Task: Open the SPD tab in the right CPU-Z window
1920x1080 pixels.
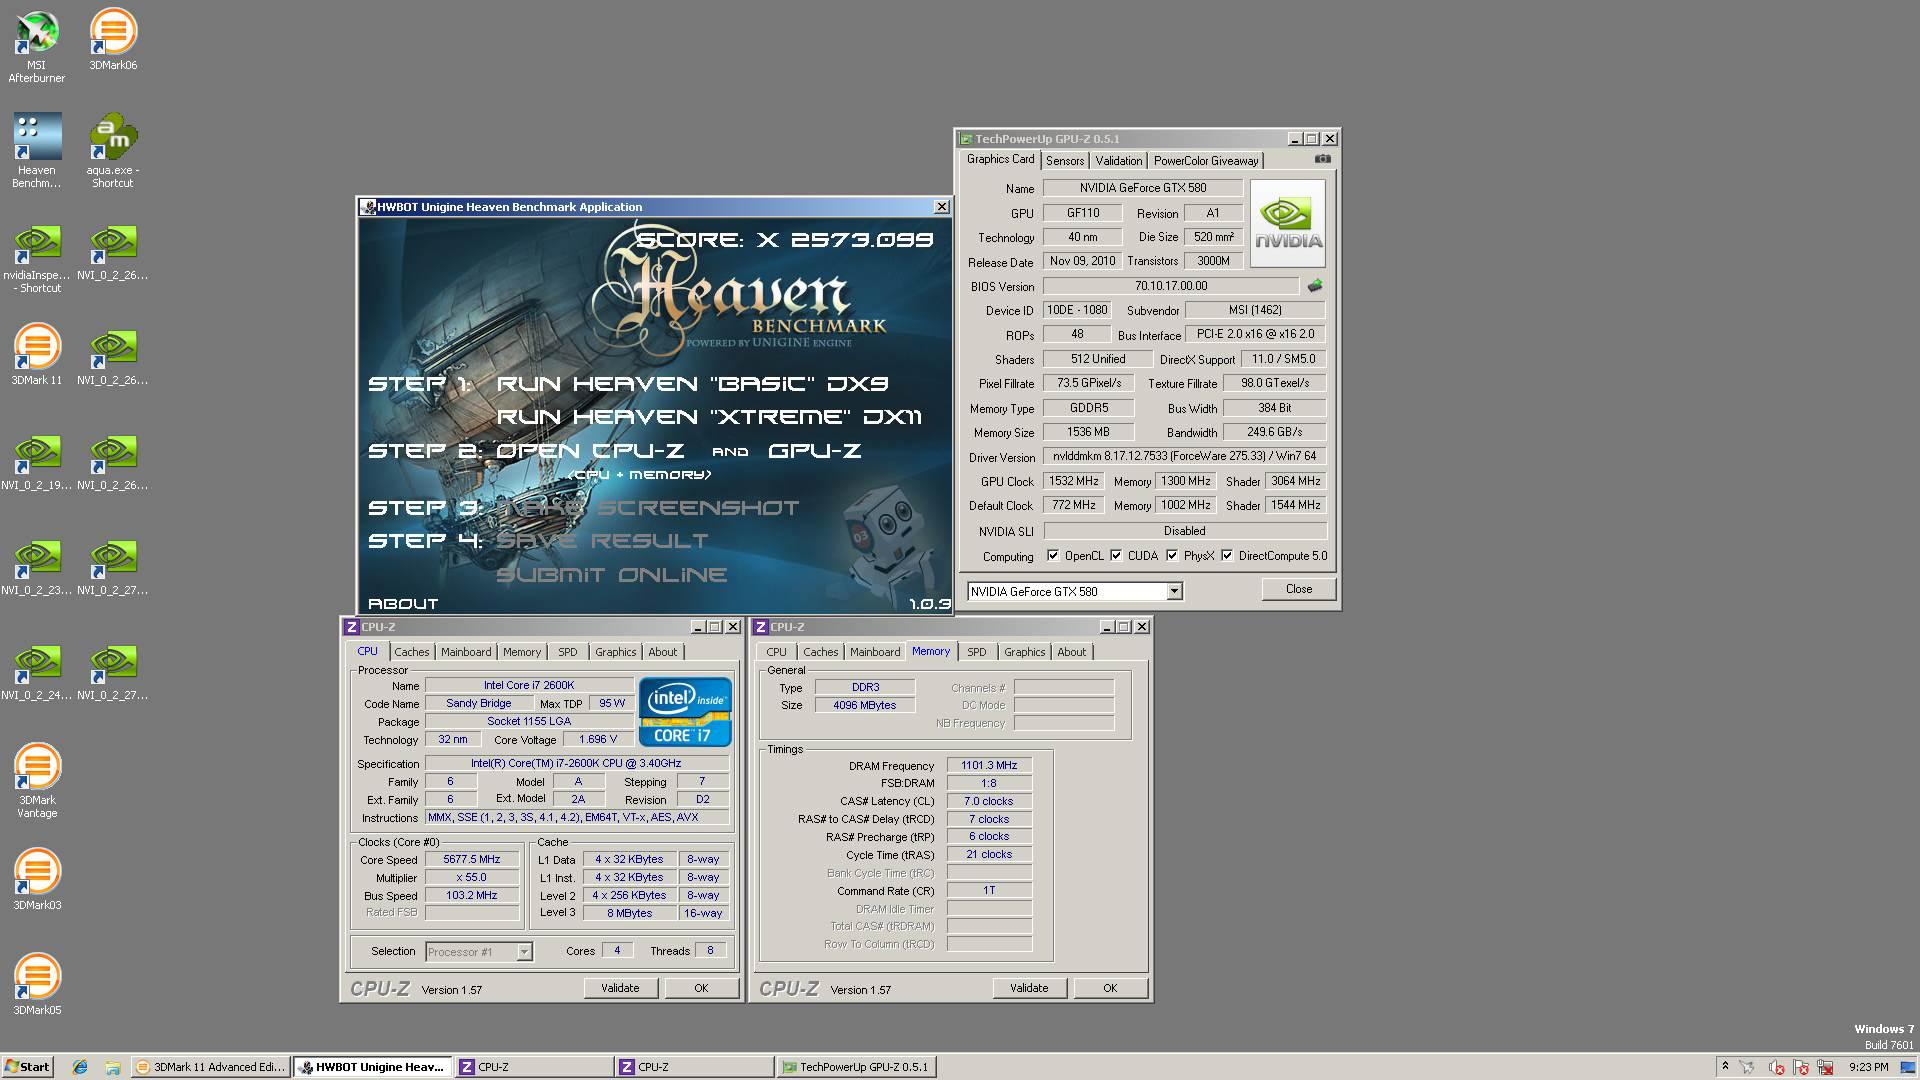Action: click(976, 652)
